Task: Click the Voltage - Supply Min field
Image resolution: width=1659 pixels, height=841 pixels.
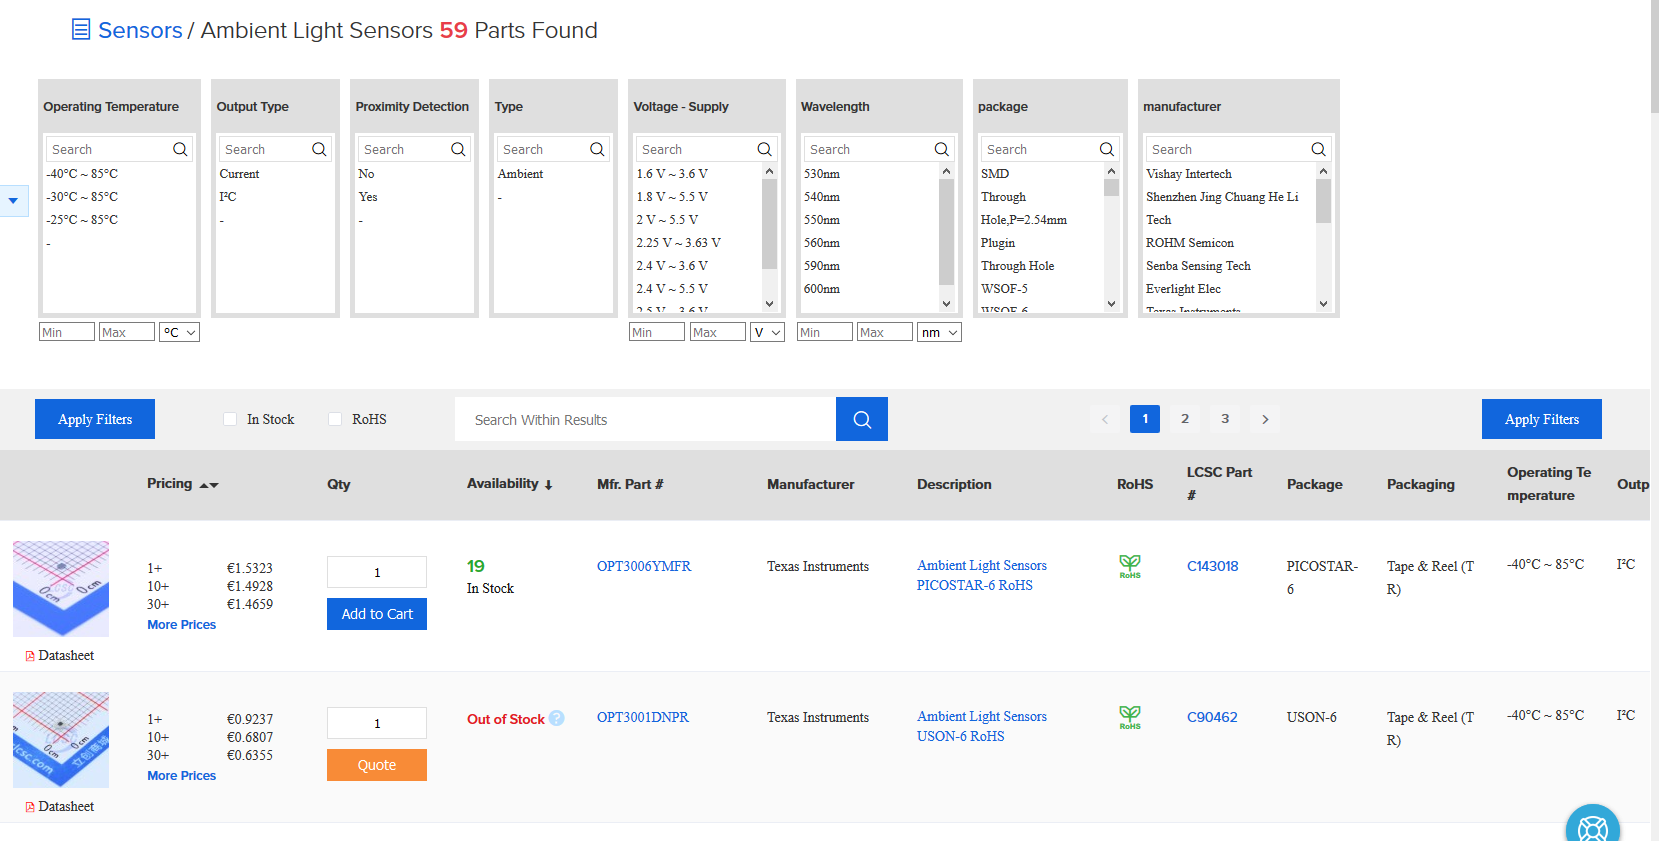Action: click(x=657, y=332)
